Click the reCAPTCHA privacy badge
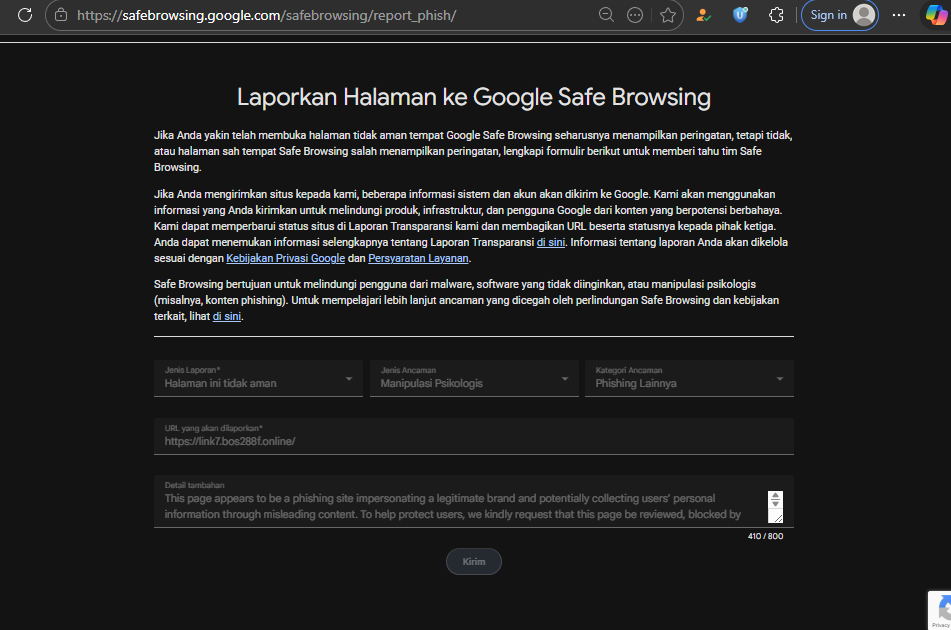The height and width of the screenshot is (630, 951). (x=939, y=610)
